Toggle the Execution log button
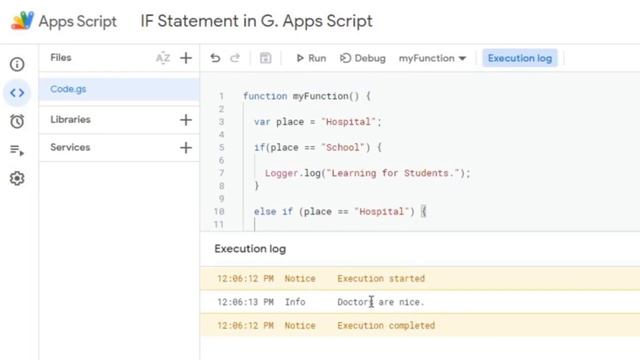Screen dimensions: 640x360 [520, 58]
